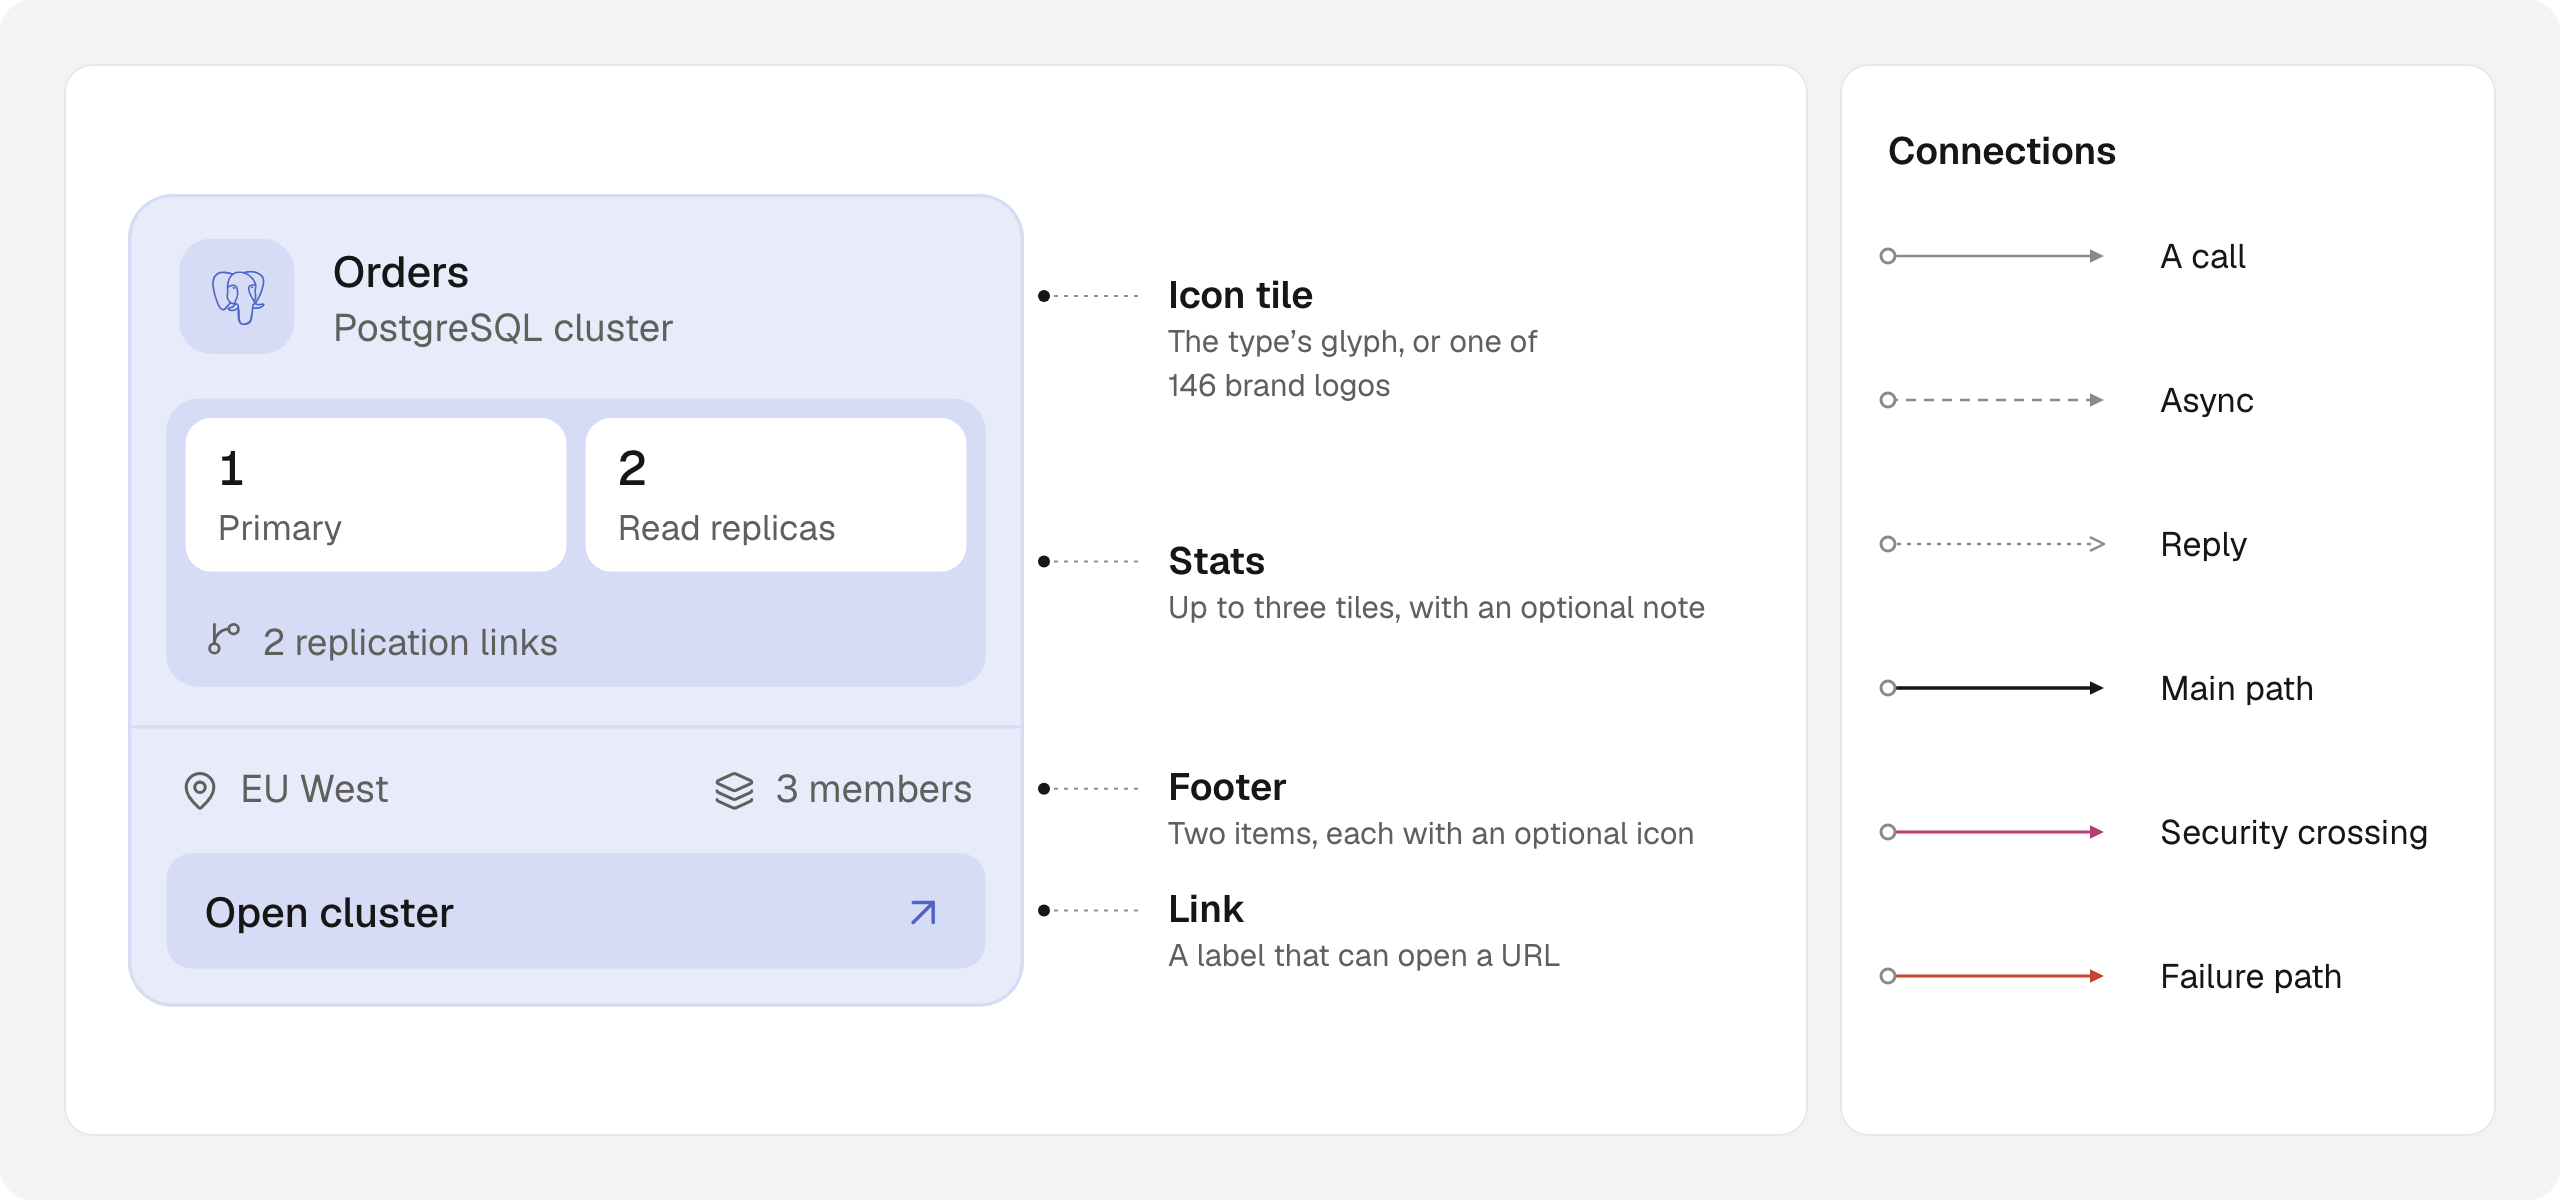Click the text '146 brand logos'
The image size is (2560, 1200).
coord(1279,386)
